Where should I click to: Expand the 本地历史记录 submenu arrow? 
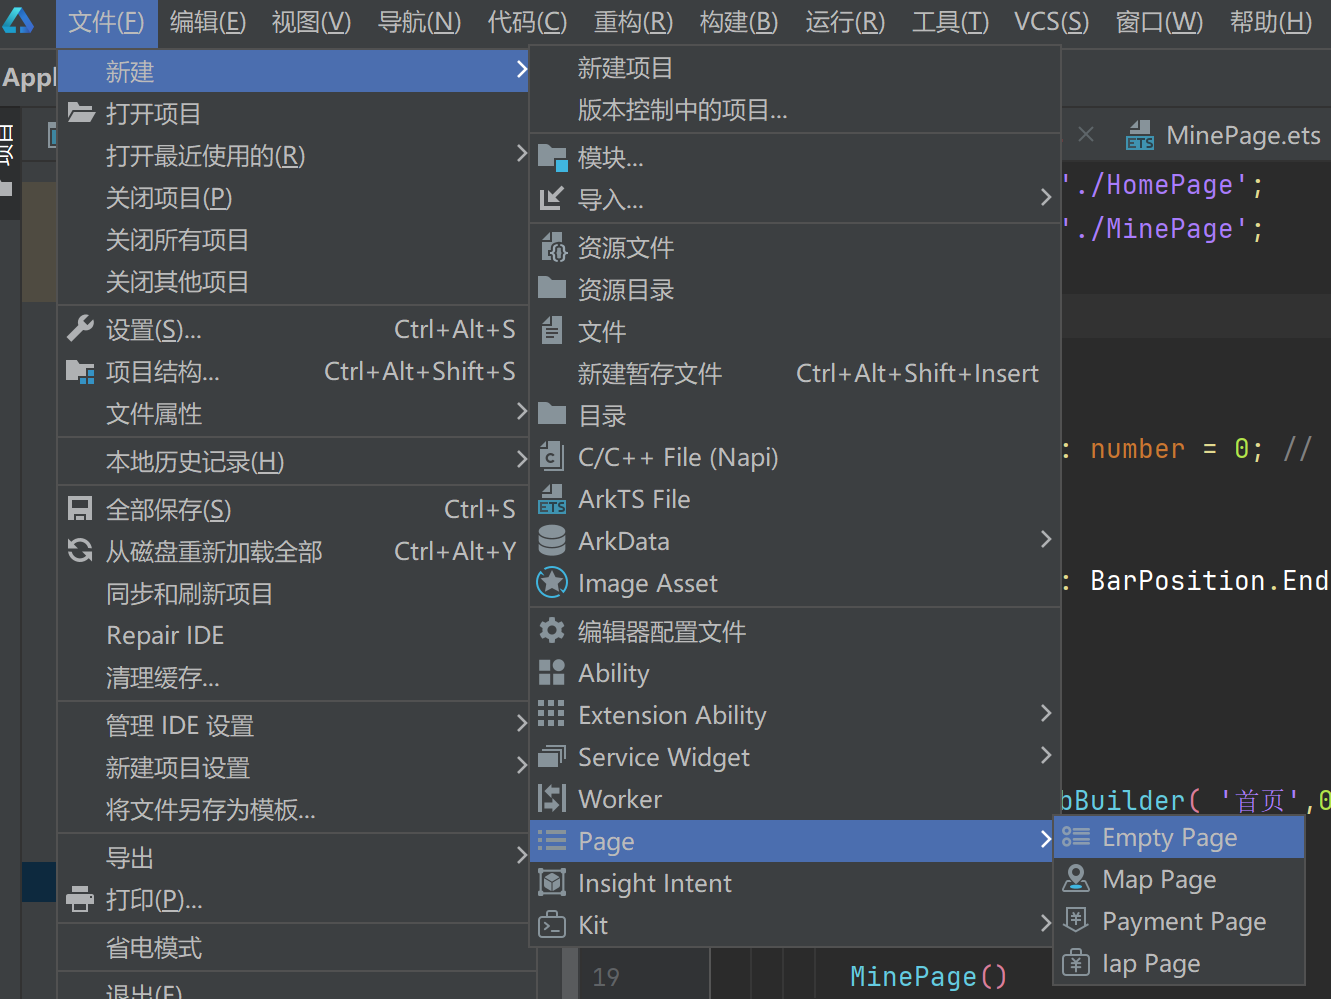click(521, 460)
